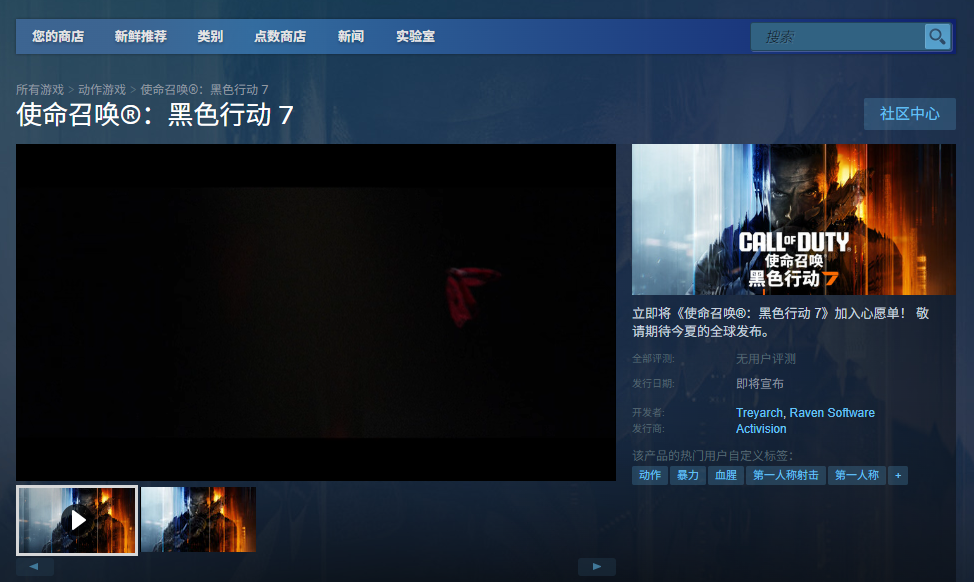The height and width of the screenshot is (582, 974).
Task: Open the 类别 menu
Action: (x=210, y=37)
